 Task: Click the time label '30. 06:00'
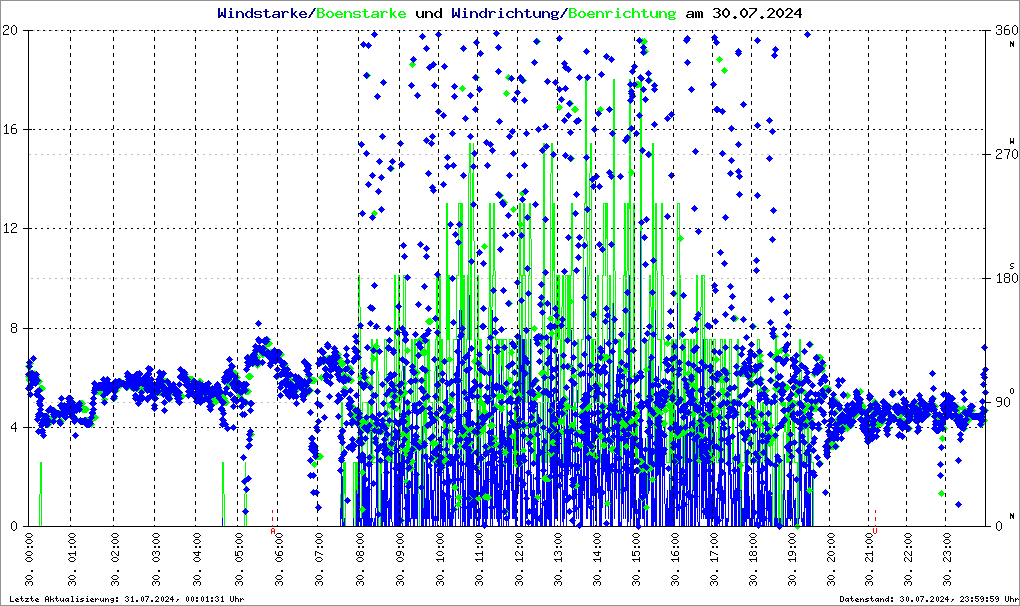pos(278,559)
